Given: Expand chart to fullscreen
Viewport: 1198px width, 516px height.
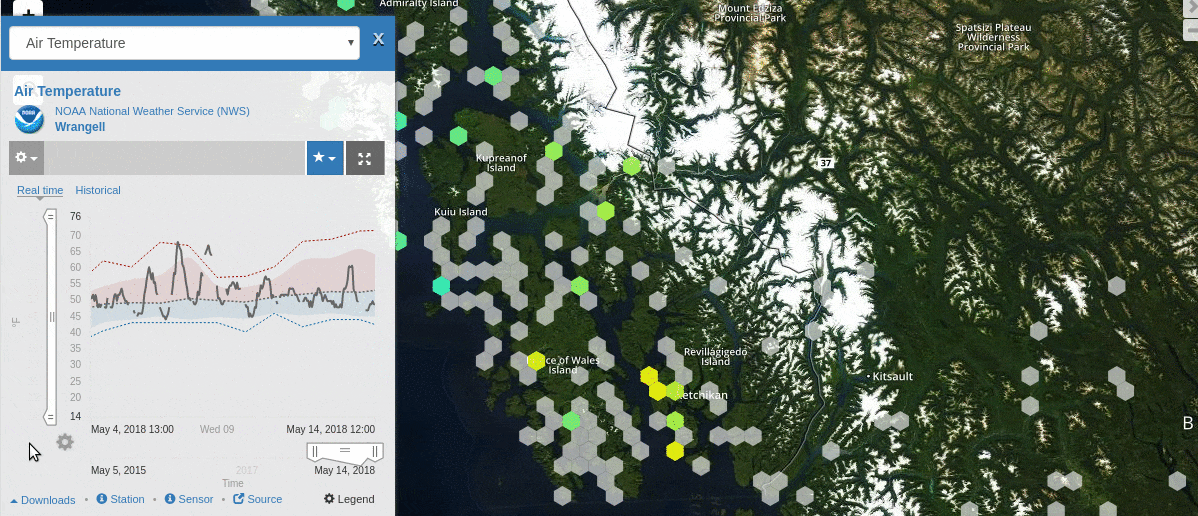Looking at the screenshot, I should point(365,158).
